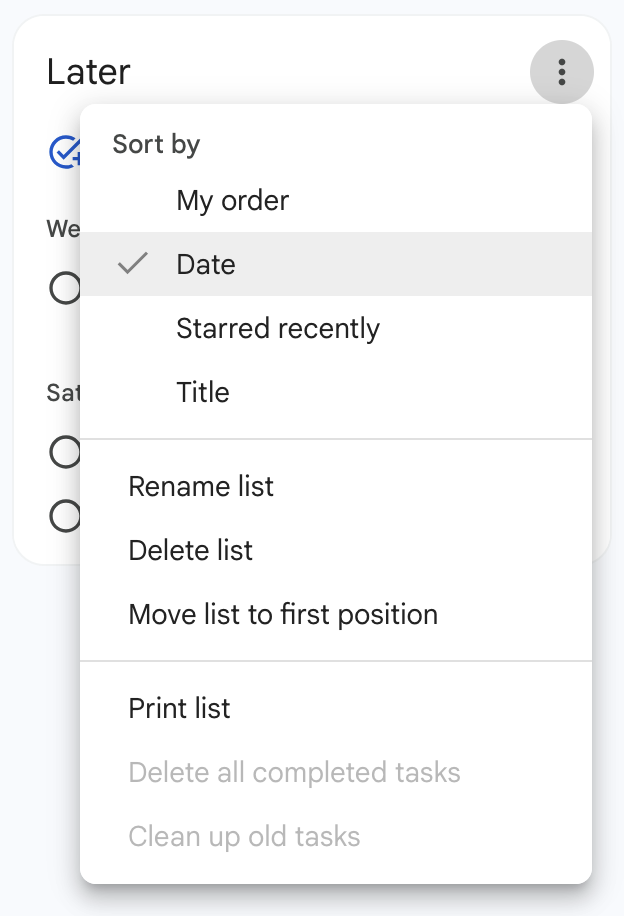Click Move list to first position
Image resolution: width=624 pixels, height=916 pixels.
click(283, 614)
